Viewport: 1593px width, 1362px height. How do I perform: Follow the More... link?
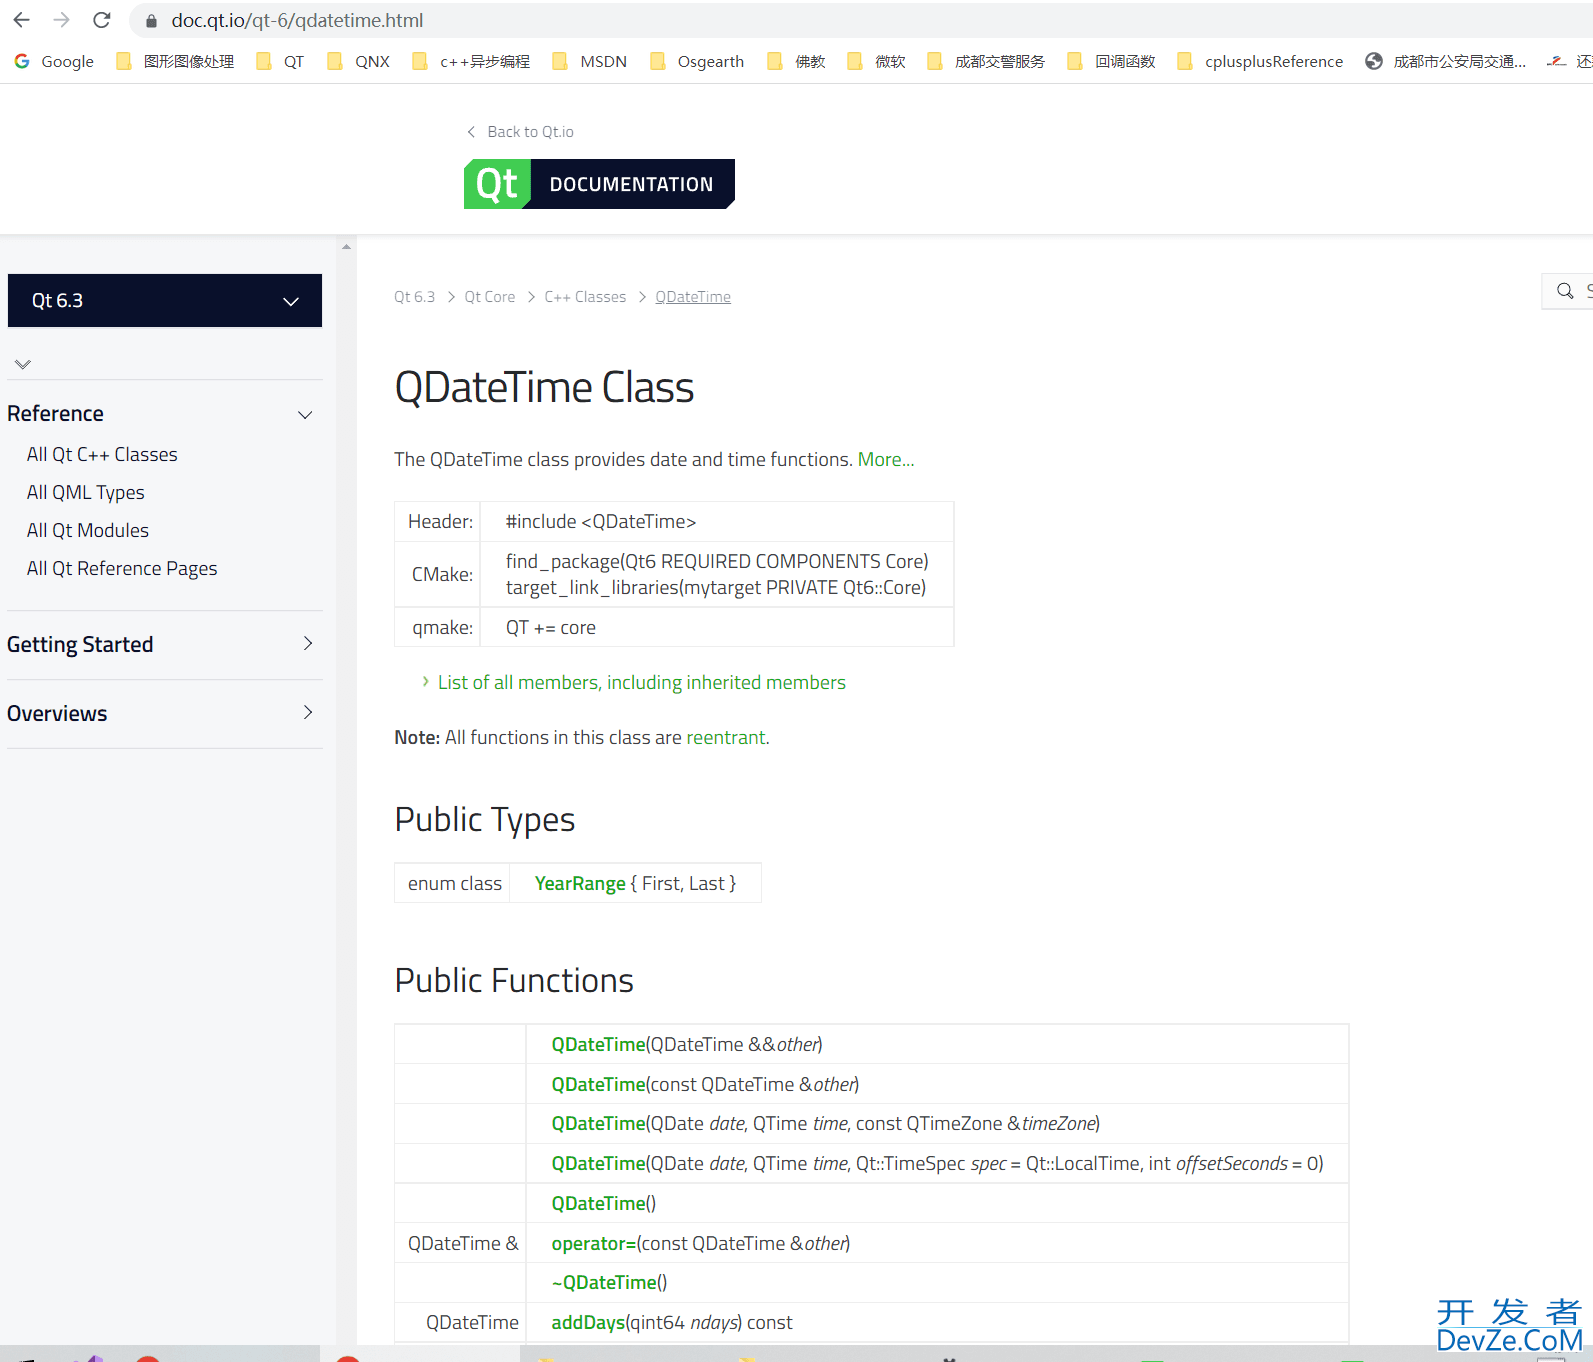coord(886,459)
